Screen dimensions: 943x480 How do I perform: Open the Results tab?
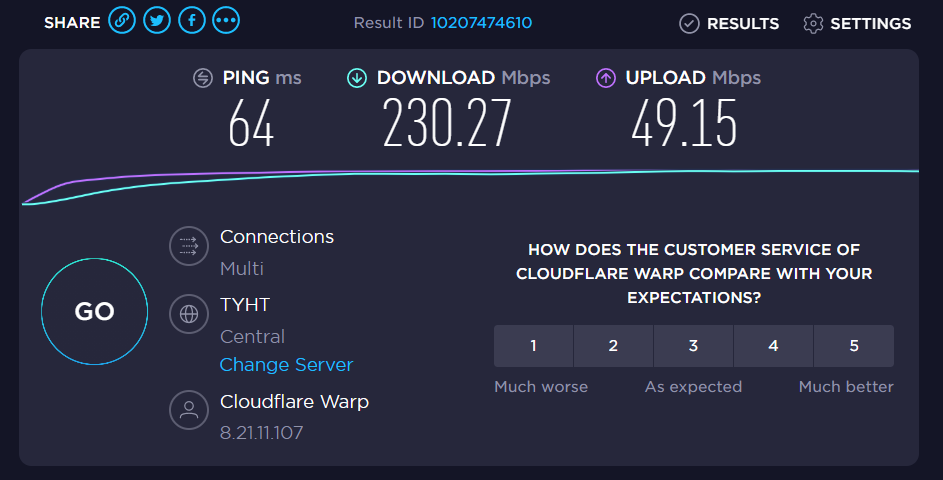729,23
